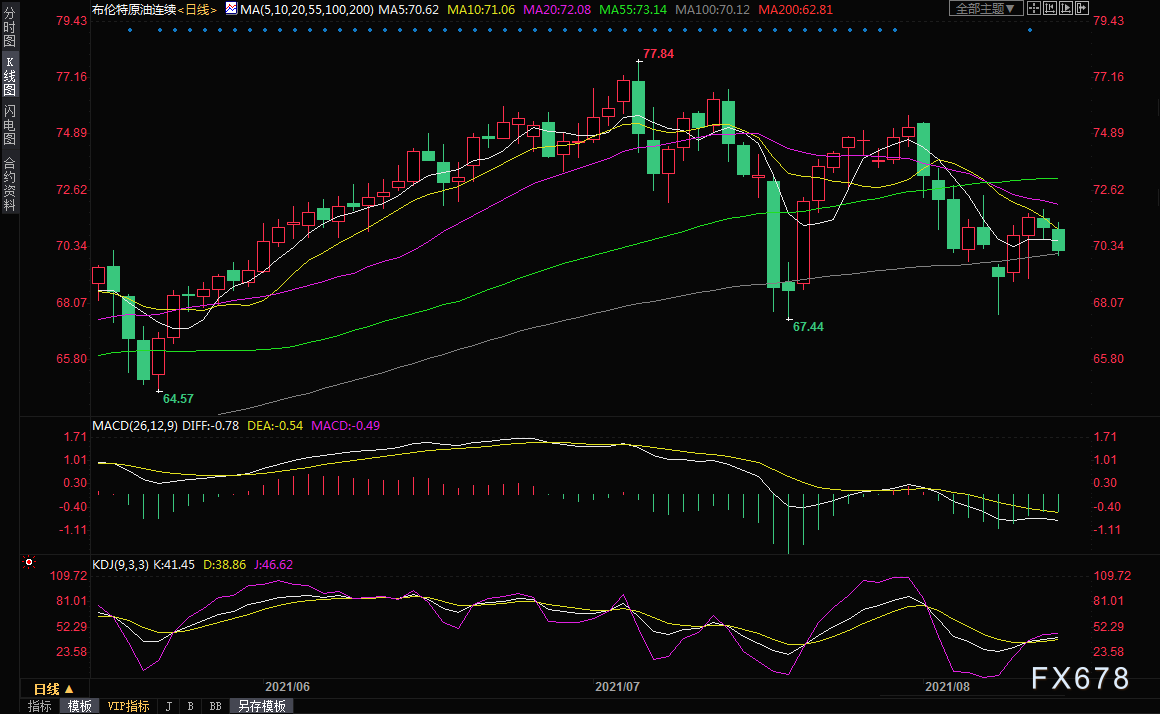Open the VIP指标 bottom tab
The image size is (1160, 714).
(x=129, y=707)
